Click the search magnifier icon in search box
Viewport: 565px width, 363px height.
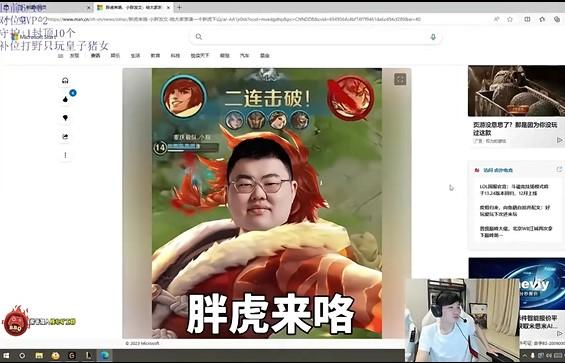tap(199, 36)
